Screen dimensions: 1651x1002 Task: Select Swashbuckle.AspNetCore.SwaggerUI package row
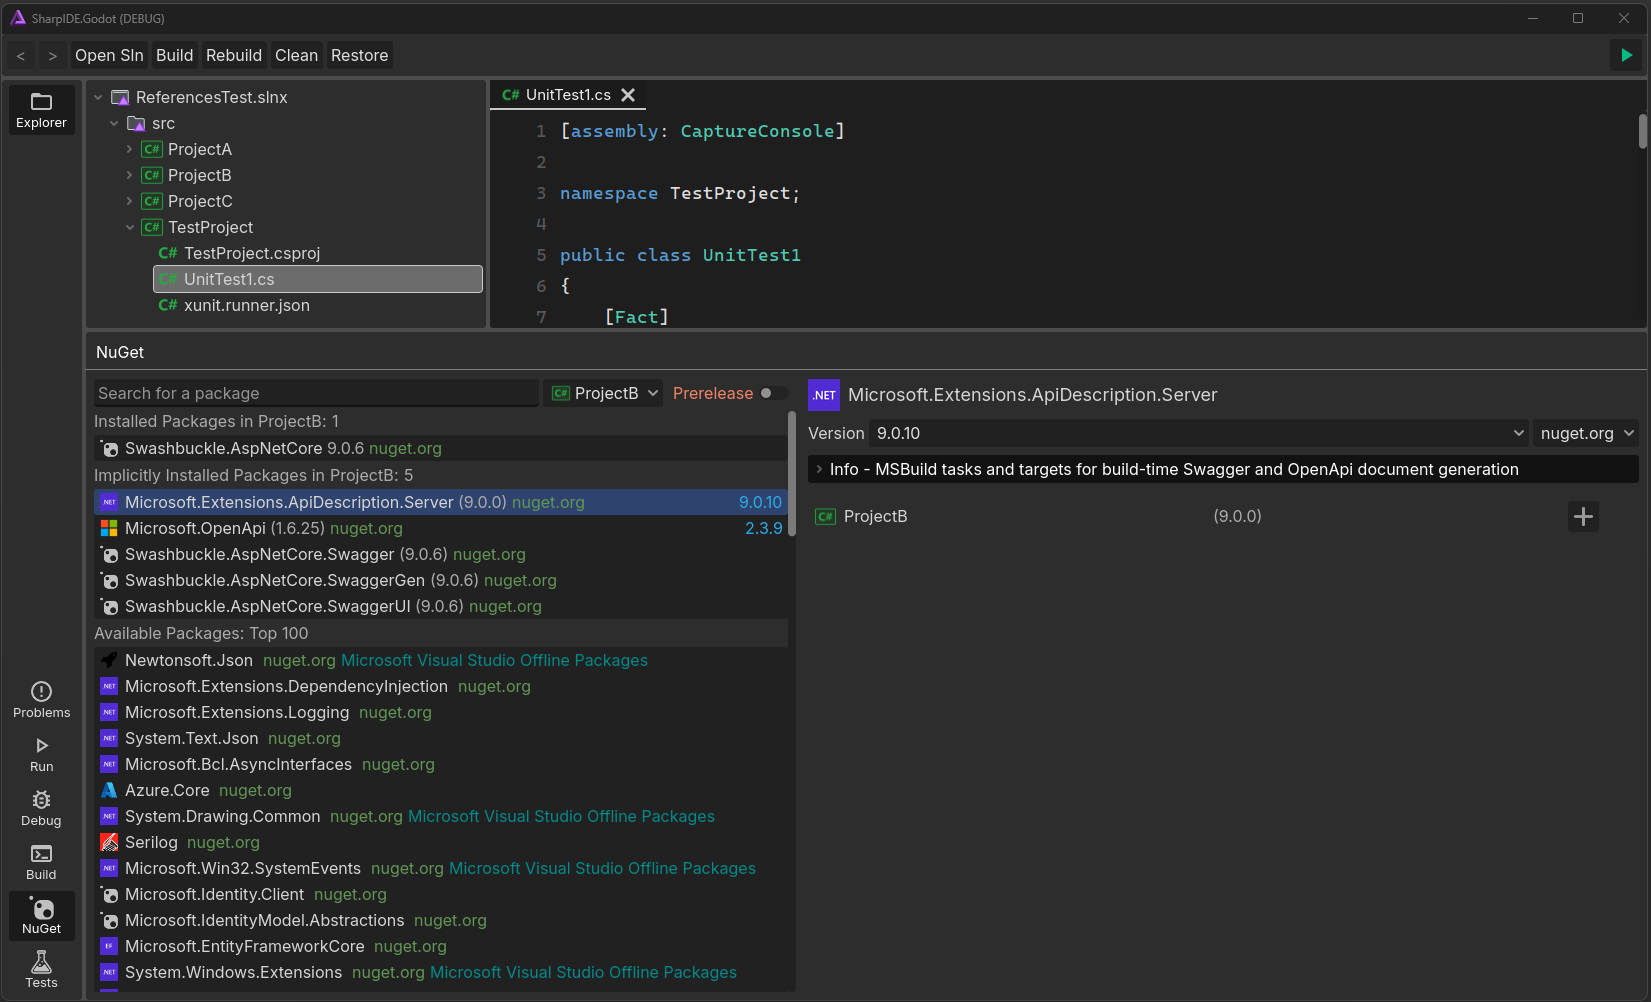441,606
